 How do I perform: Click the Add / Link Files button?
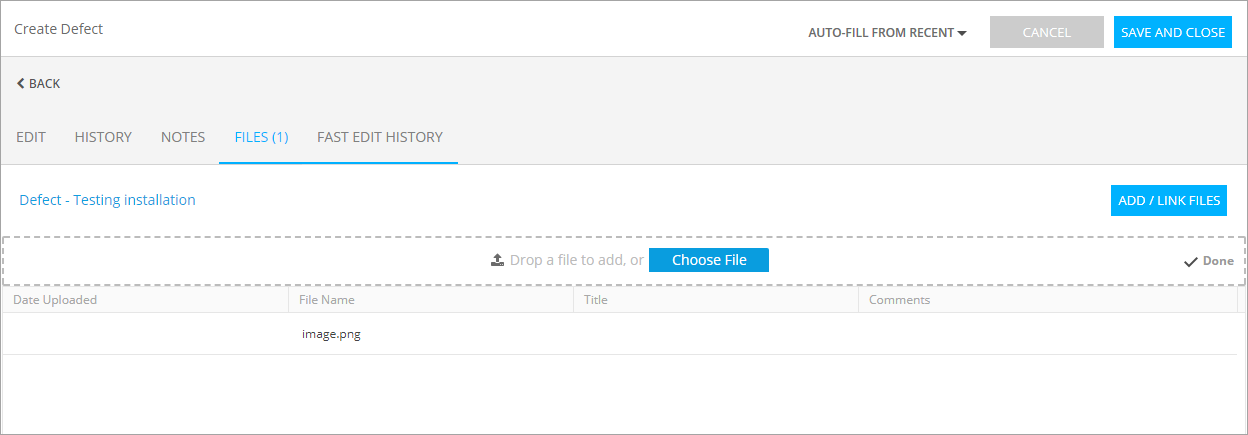(1169, 201)
